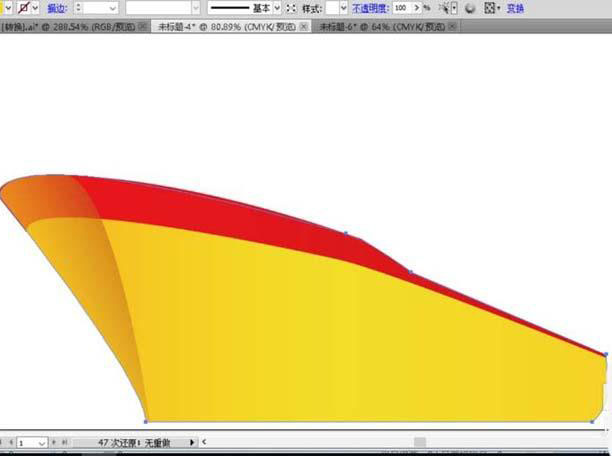
Task: Click the next artboard arrow
Action: click(x=54, y=442)
